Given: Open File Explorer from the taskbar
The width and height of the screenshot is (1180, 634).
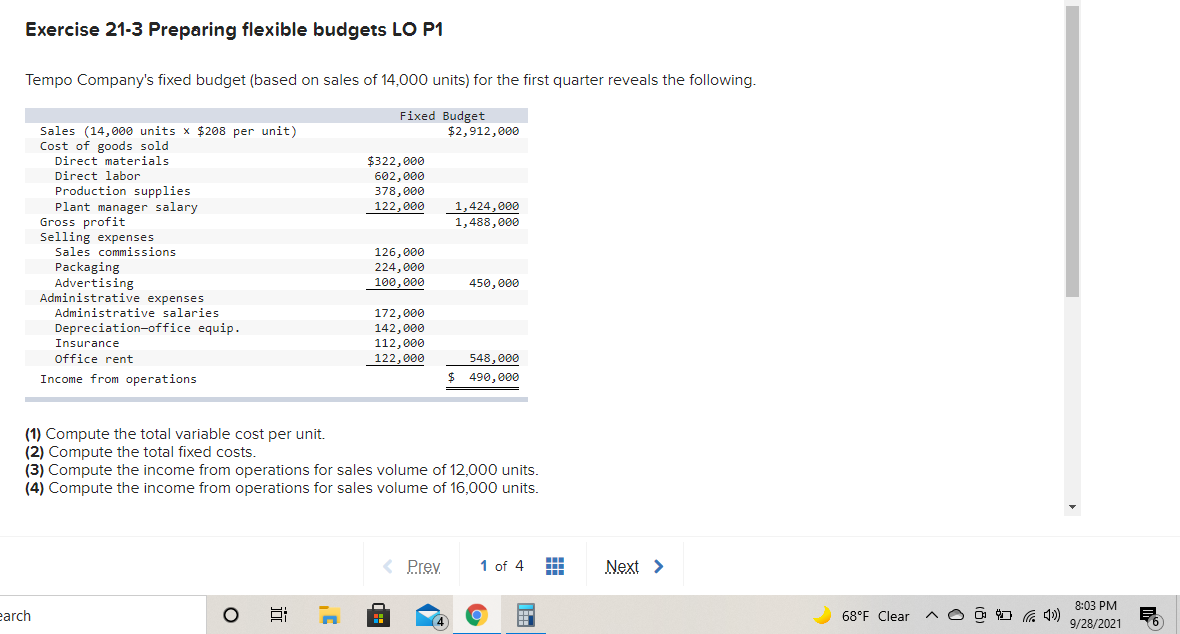Looking at the screenshot, I should pos(329,615).
